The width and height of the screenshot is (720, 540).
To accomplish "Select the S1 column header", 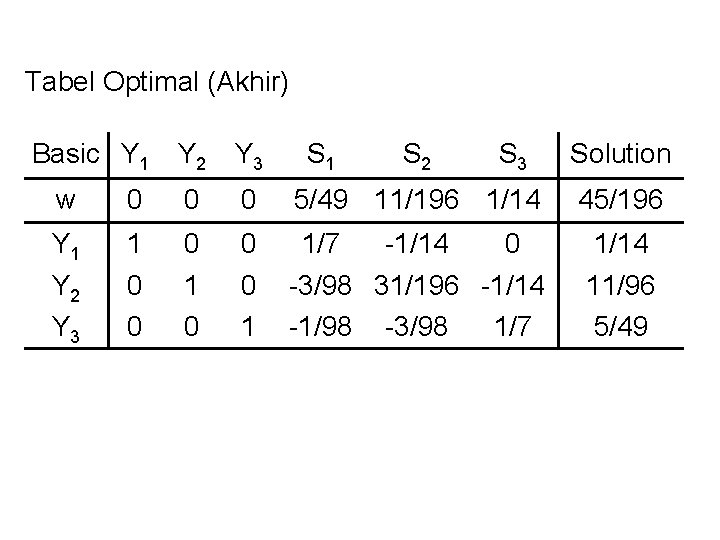I will pyautogui.click(x=321, y=155).
